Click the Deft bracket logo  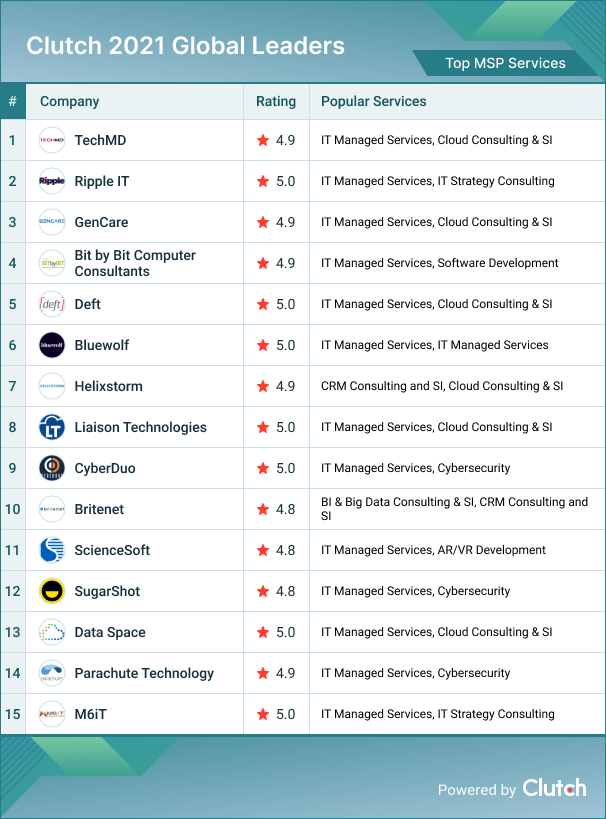tap(52, 304)
